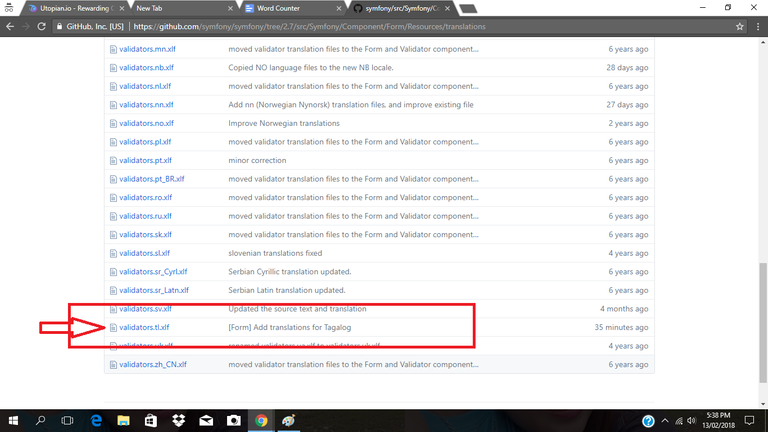Open validators.mn.xlf file
The height and width of the screenshot is (432, 768).
tap(147, 49)
